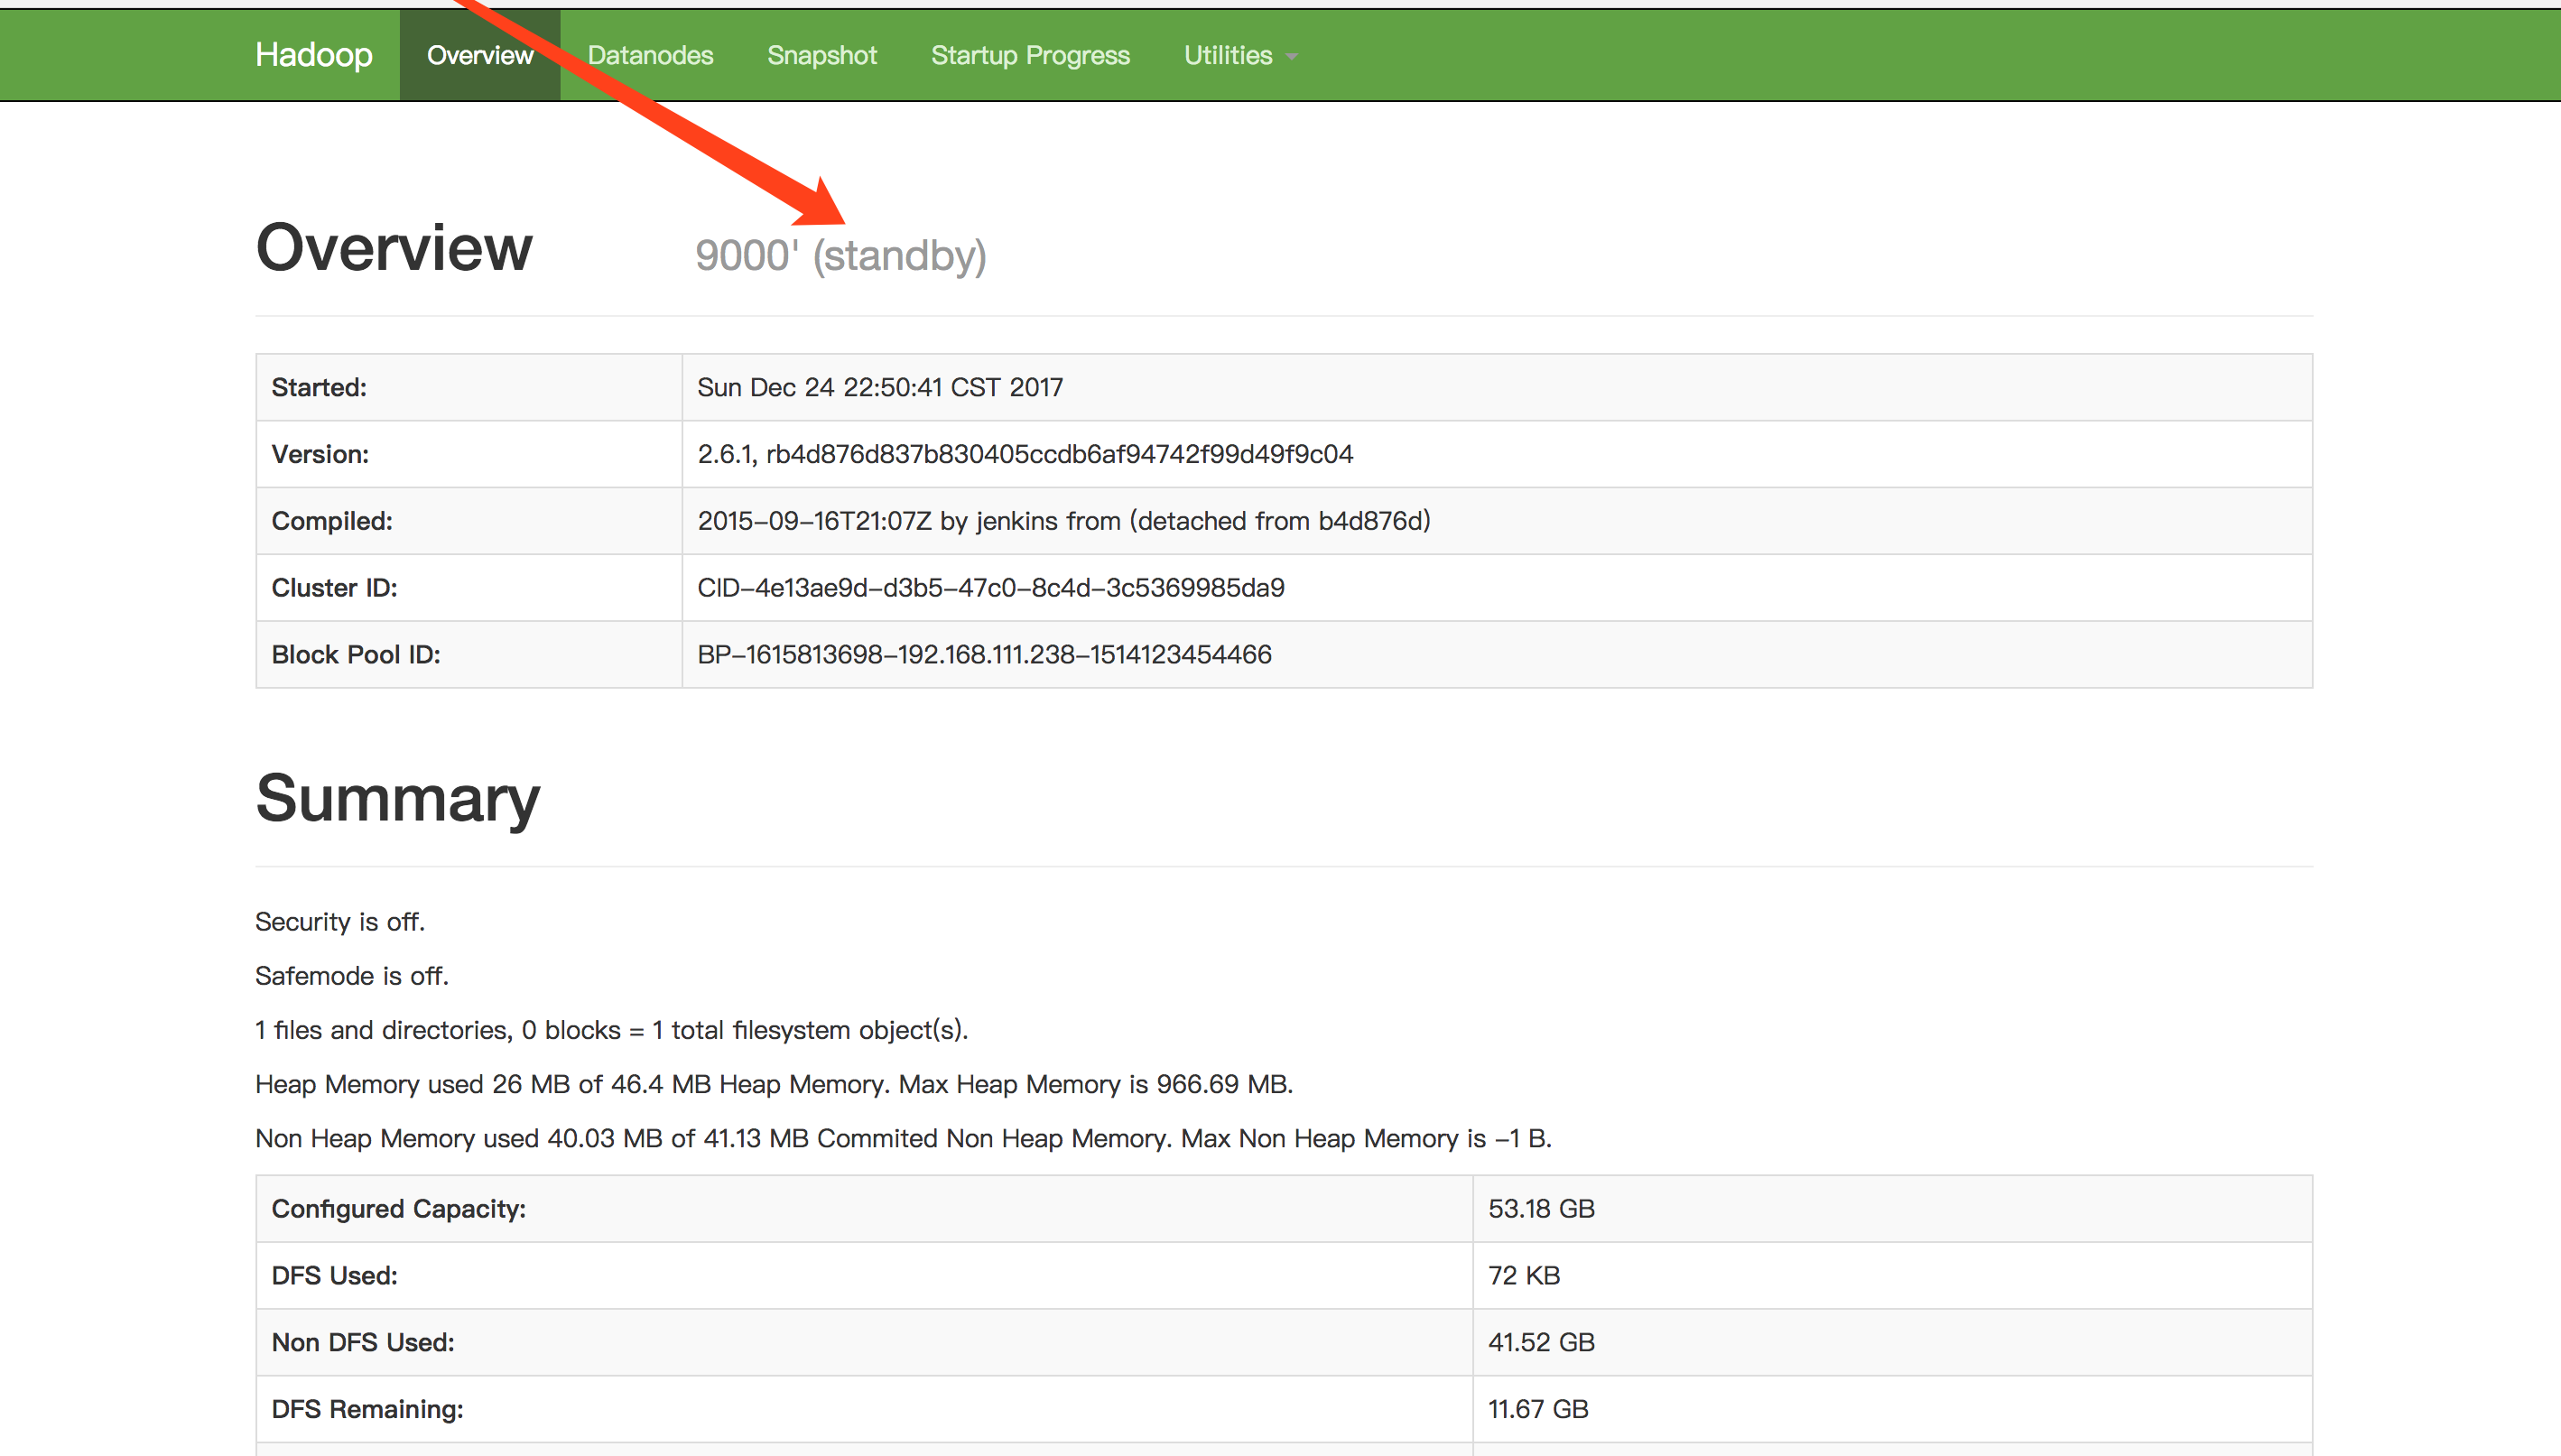Click the Compiled row value

tap(1063, 521)
